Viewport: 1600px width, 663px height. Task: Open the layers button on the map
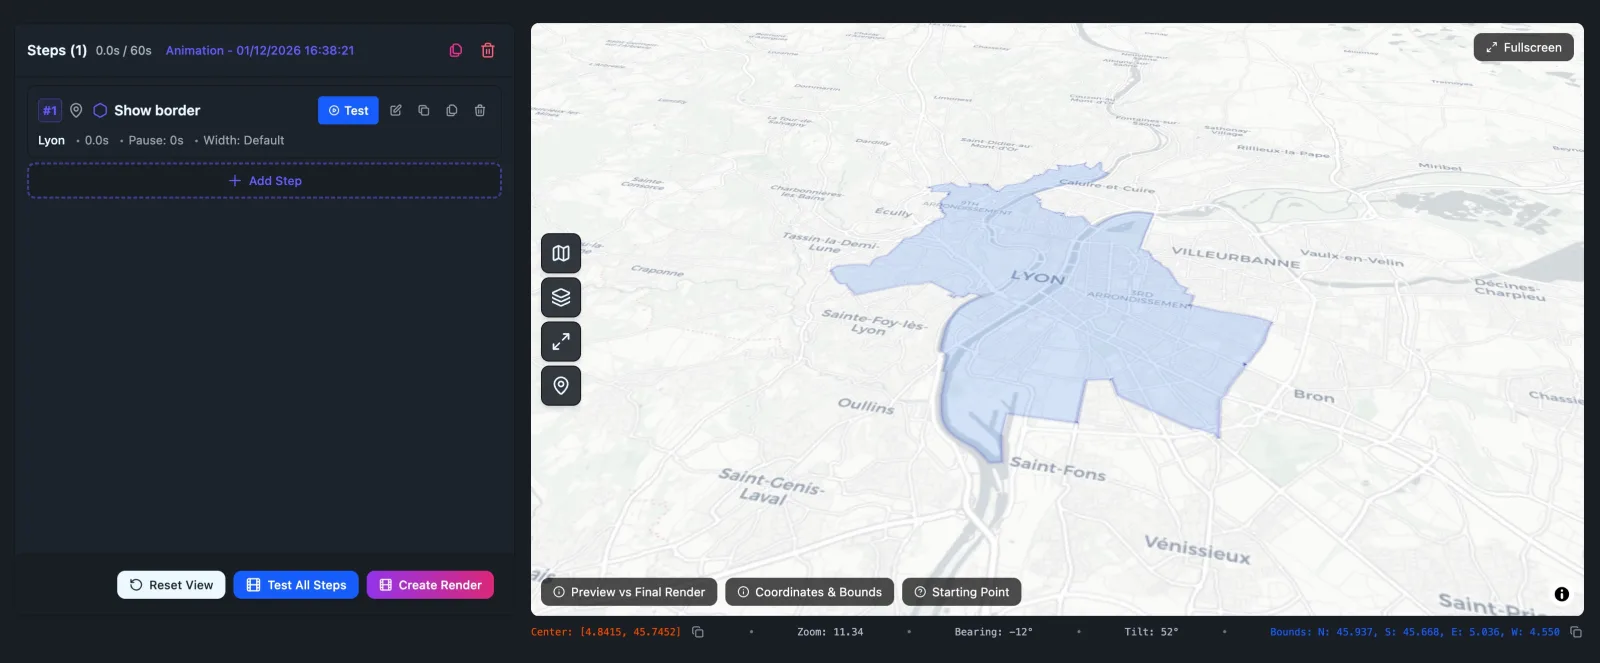click(x=561, y=297)
